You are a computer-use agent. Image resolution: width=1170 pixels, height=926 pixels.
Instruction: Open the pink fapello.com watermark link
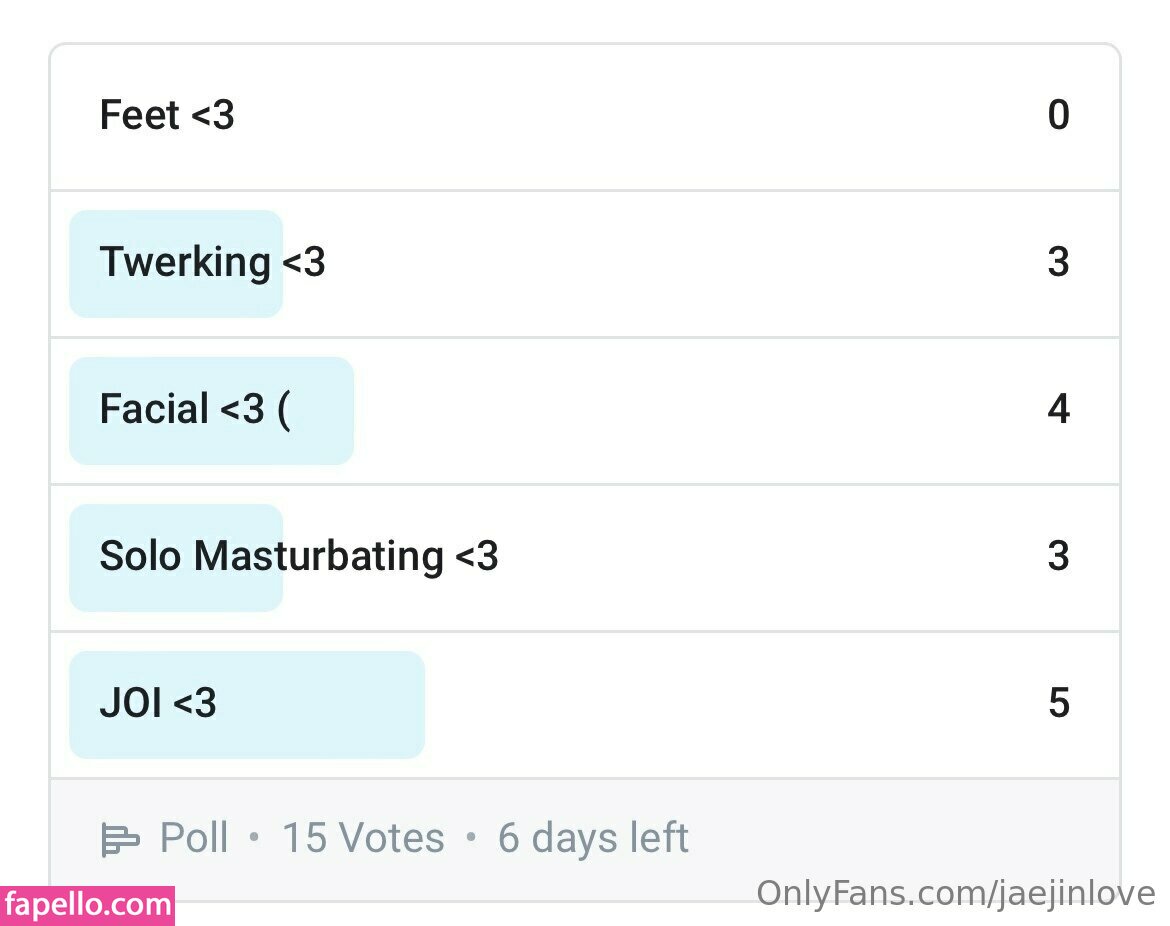(x=88, y=906)
